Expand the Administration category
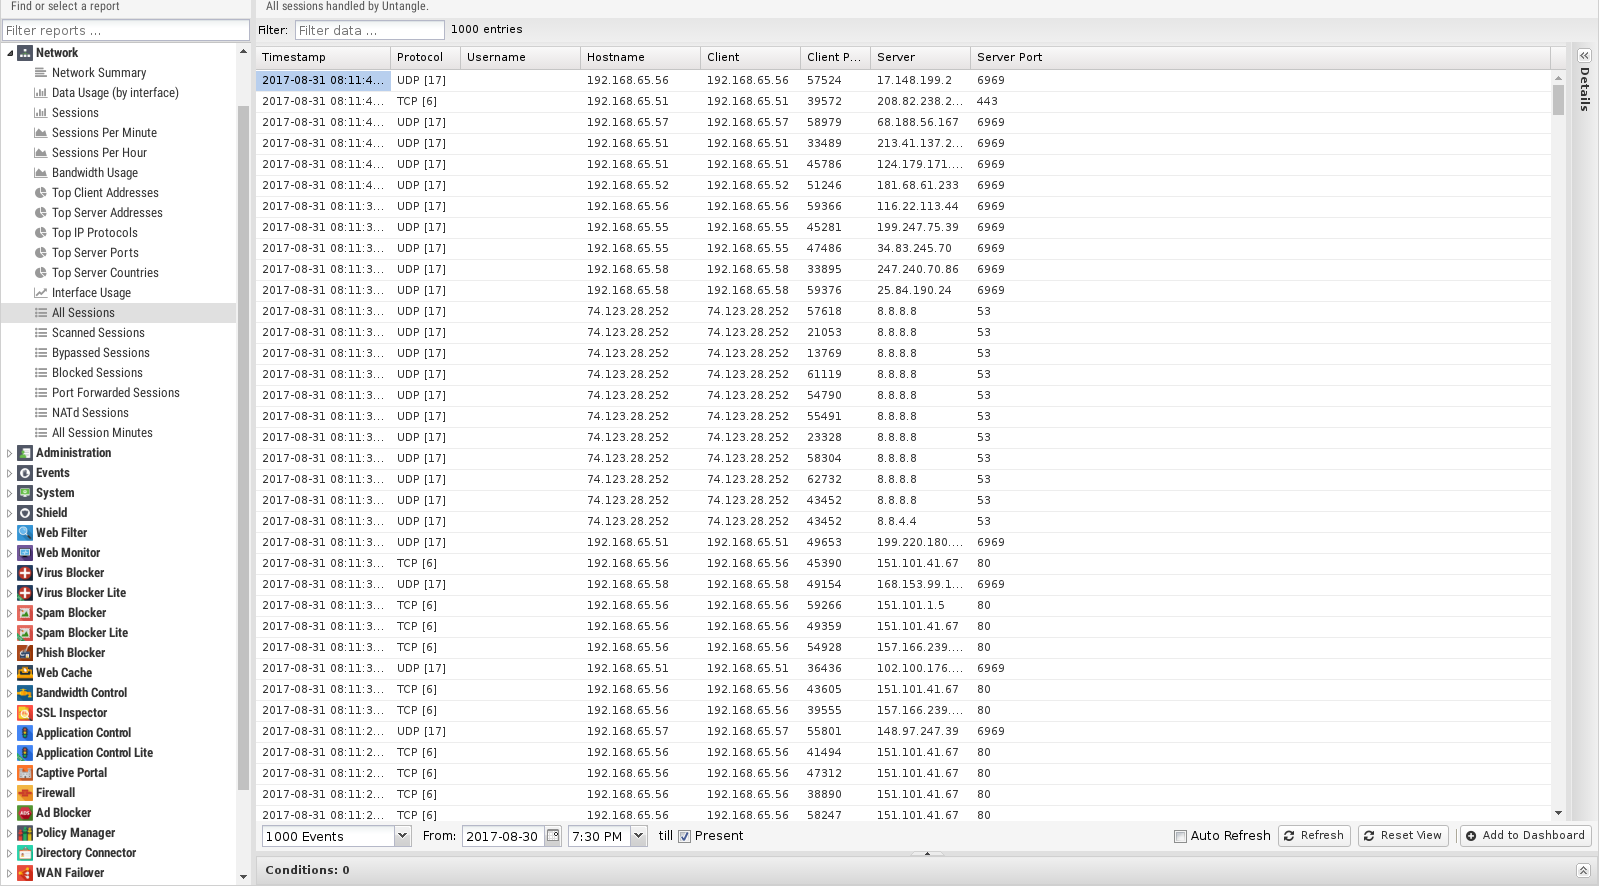Image resolution: width=1599 pixels, height=886 pixels. click(10, 453)
